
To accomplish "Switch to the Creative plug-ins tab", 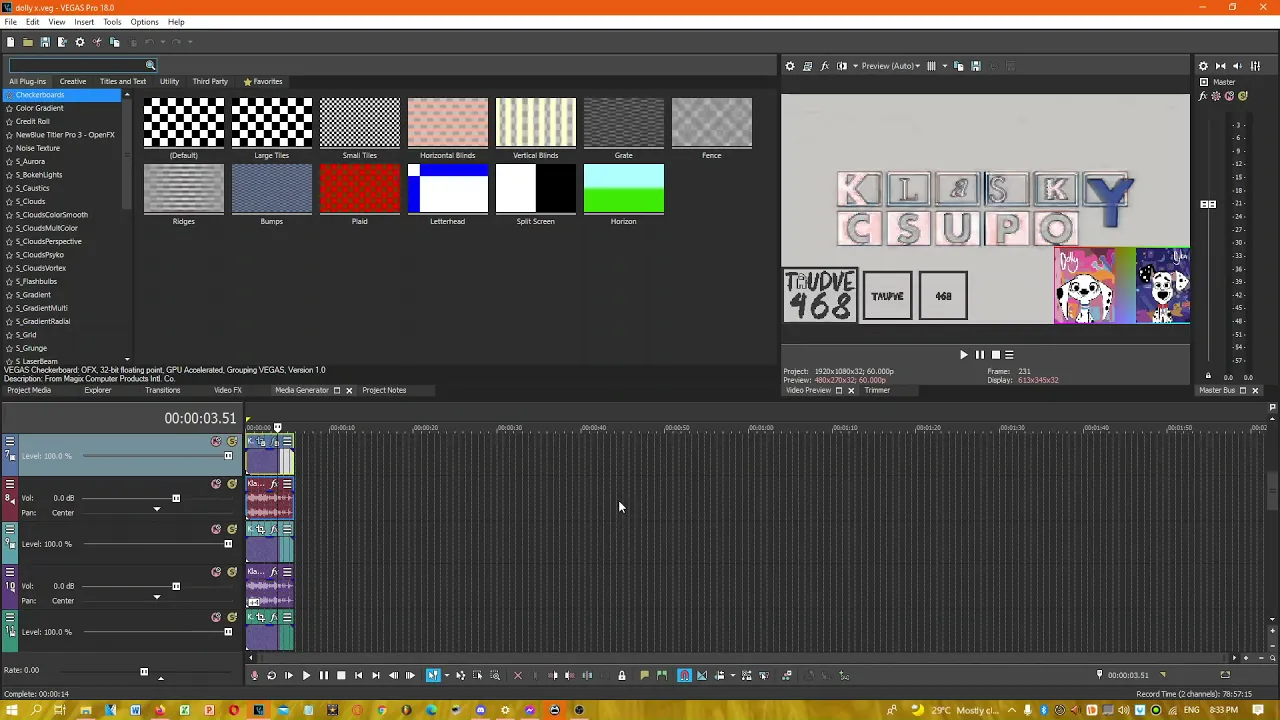I will [72, 81].
